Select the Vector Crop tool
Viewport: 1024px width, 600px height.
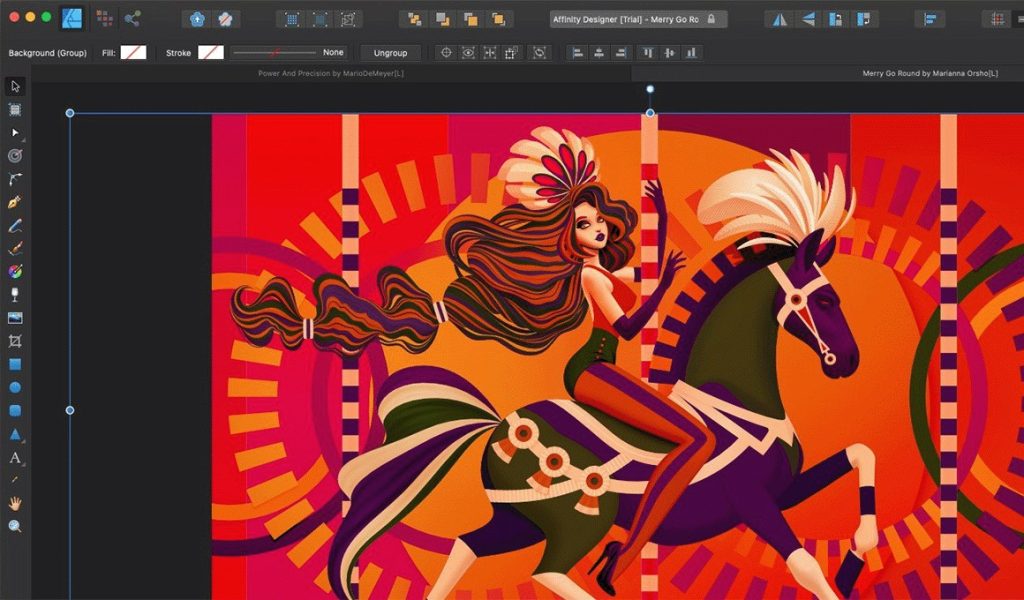tap(15, 341)
